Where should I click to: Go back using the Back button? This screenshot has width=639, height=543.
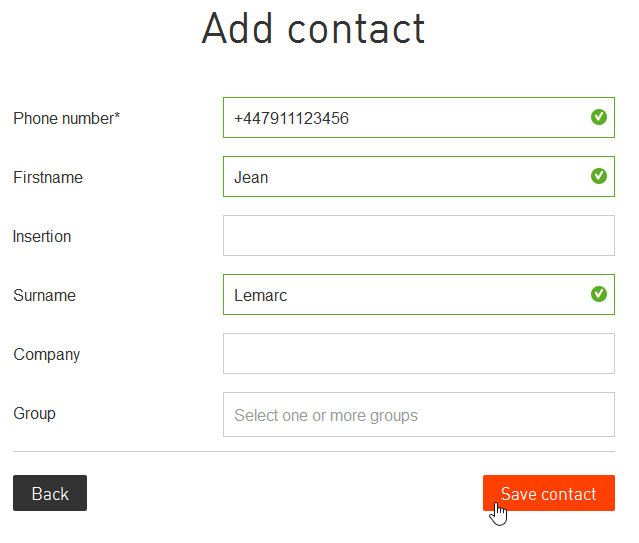50,493
